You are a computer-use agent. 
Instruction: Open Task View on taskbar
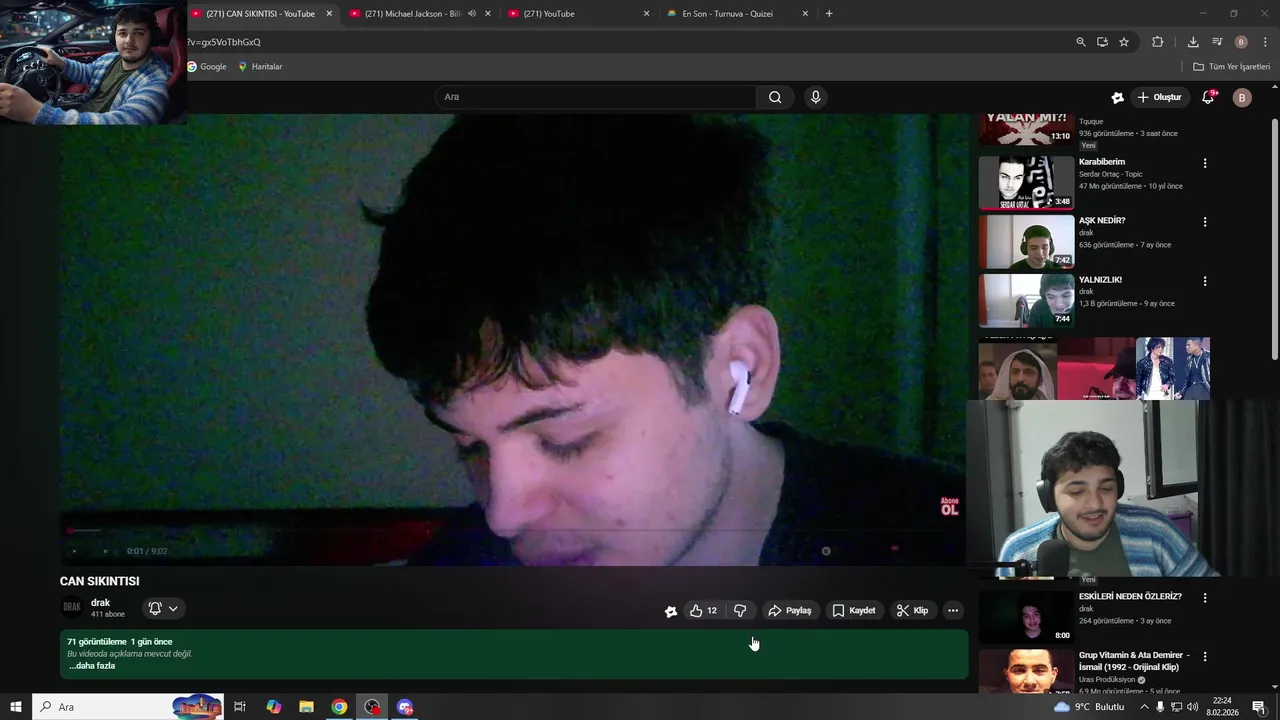point(240,707)
